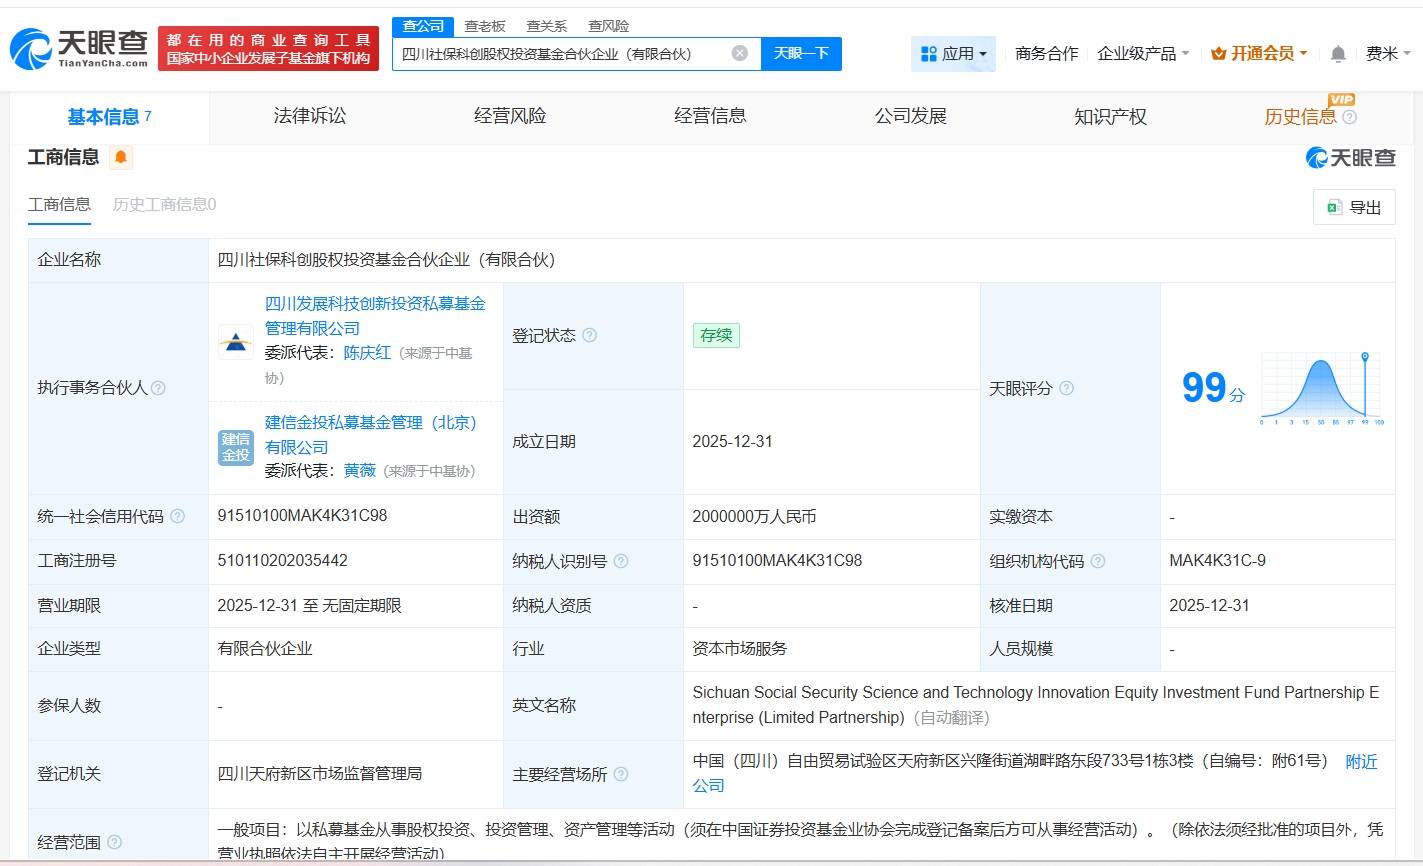Click the orange alert bell beside 工商信息
1423x866 pixels.
[121, 157]
